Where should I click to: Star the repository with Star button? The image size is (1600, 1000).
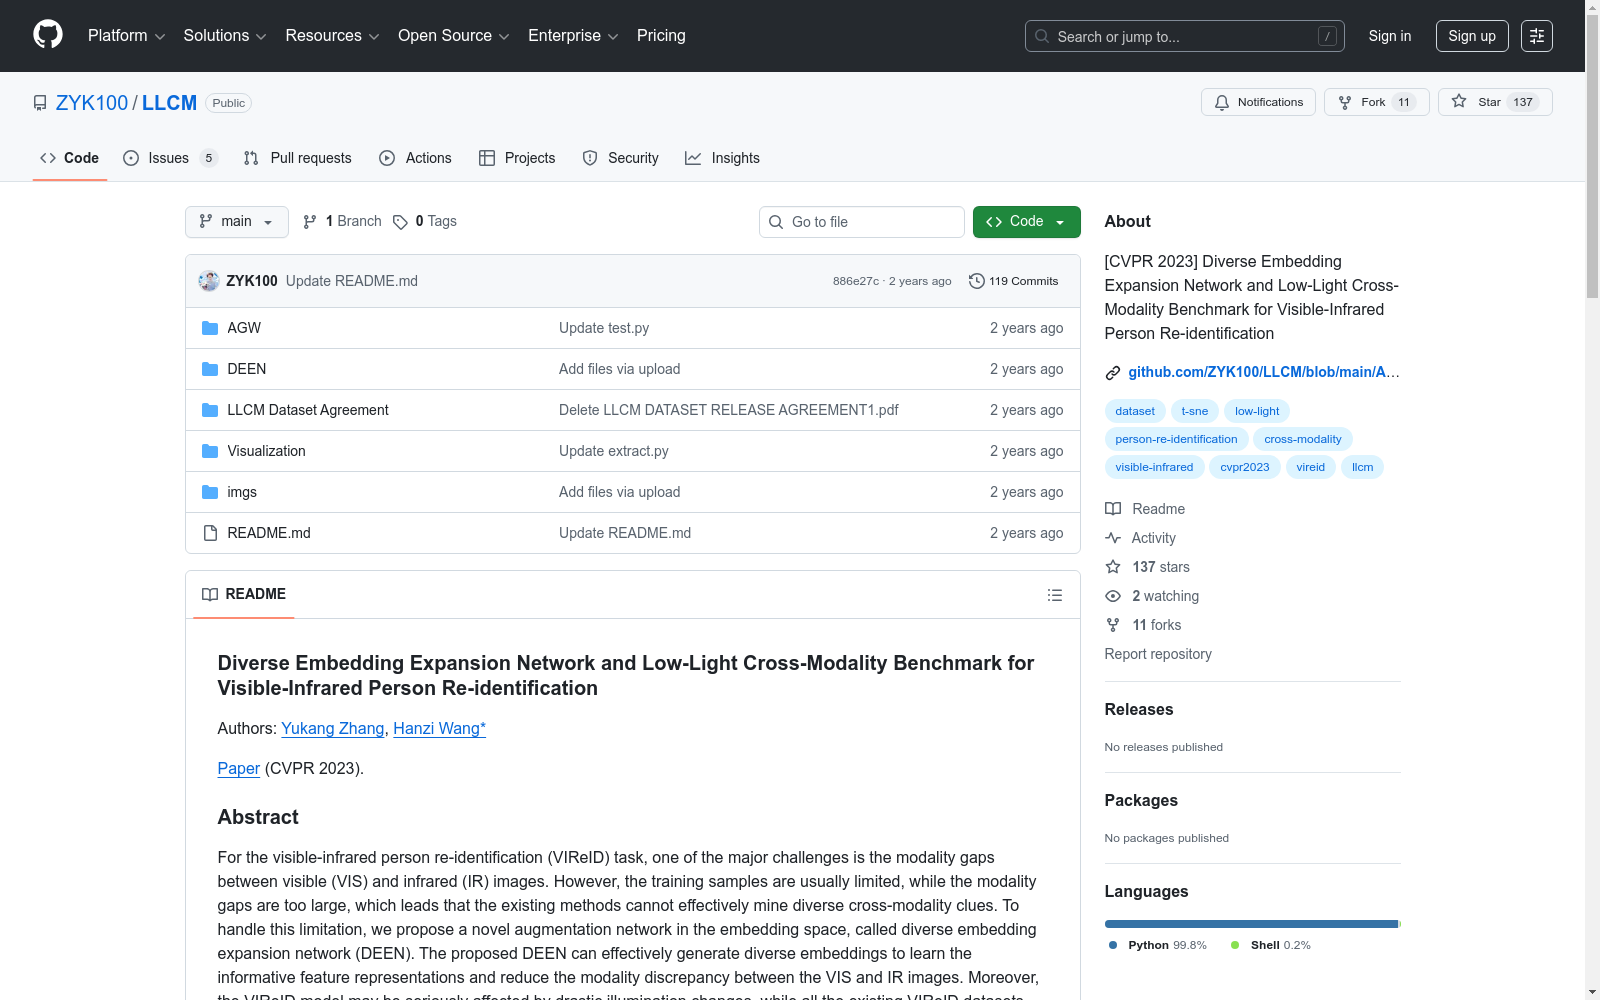1495,102
